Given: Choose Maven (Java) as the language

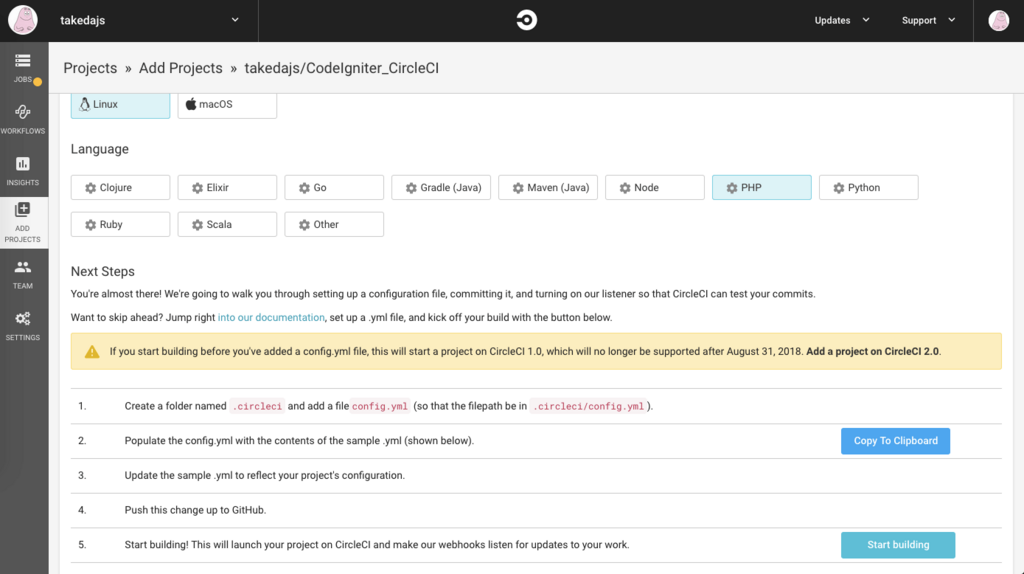Looking at the screenshot, I should click(x=548, y=187).
